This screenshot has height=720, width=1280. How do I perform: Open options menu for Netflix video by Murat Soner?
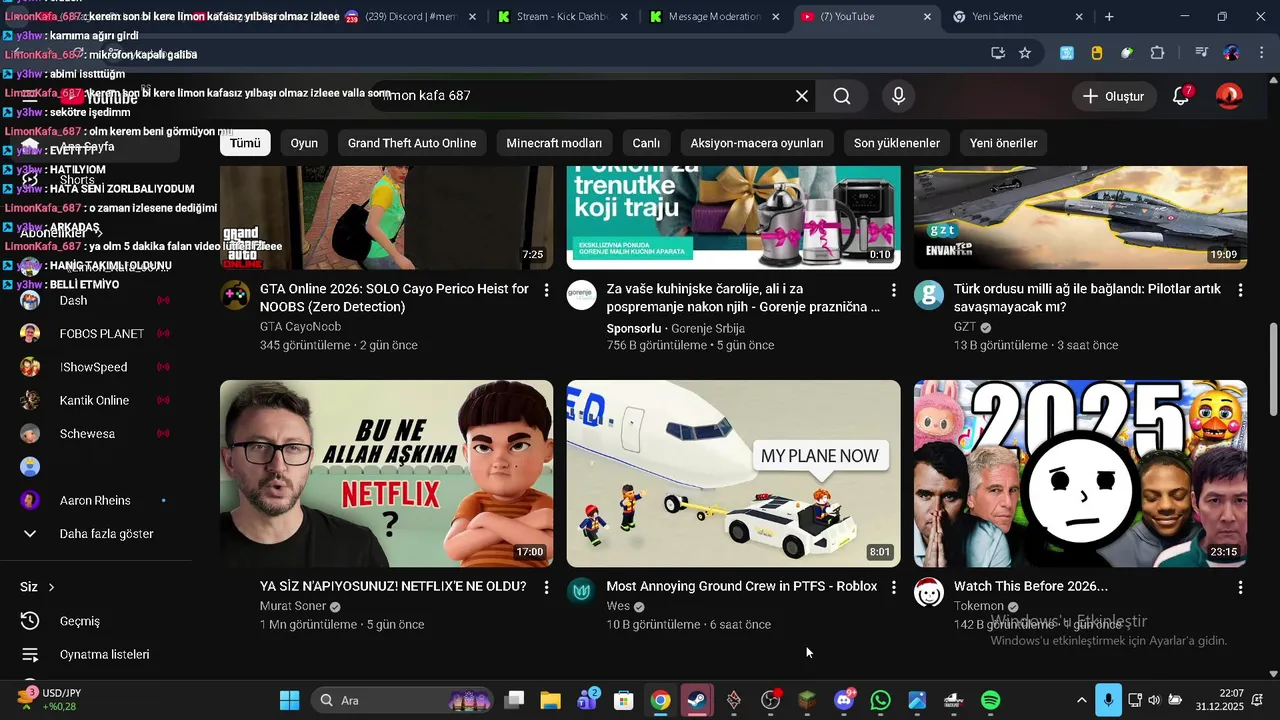[x=546, y=588]
